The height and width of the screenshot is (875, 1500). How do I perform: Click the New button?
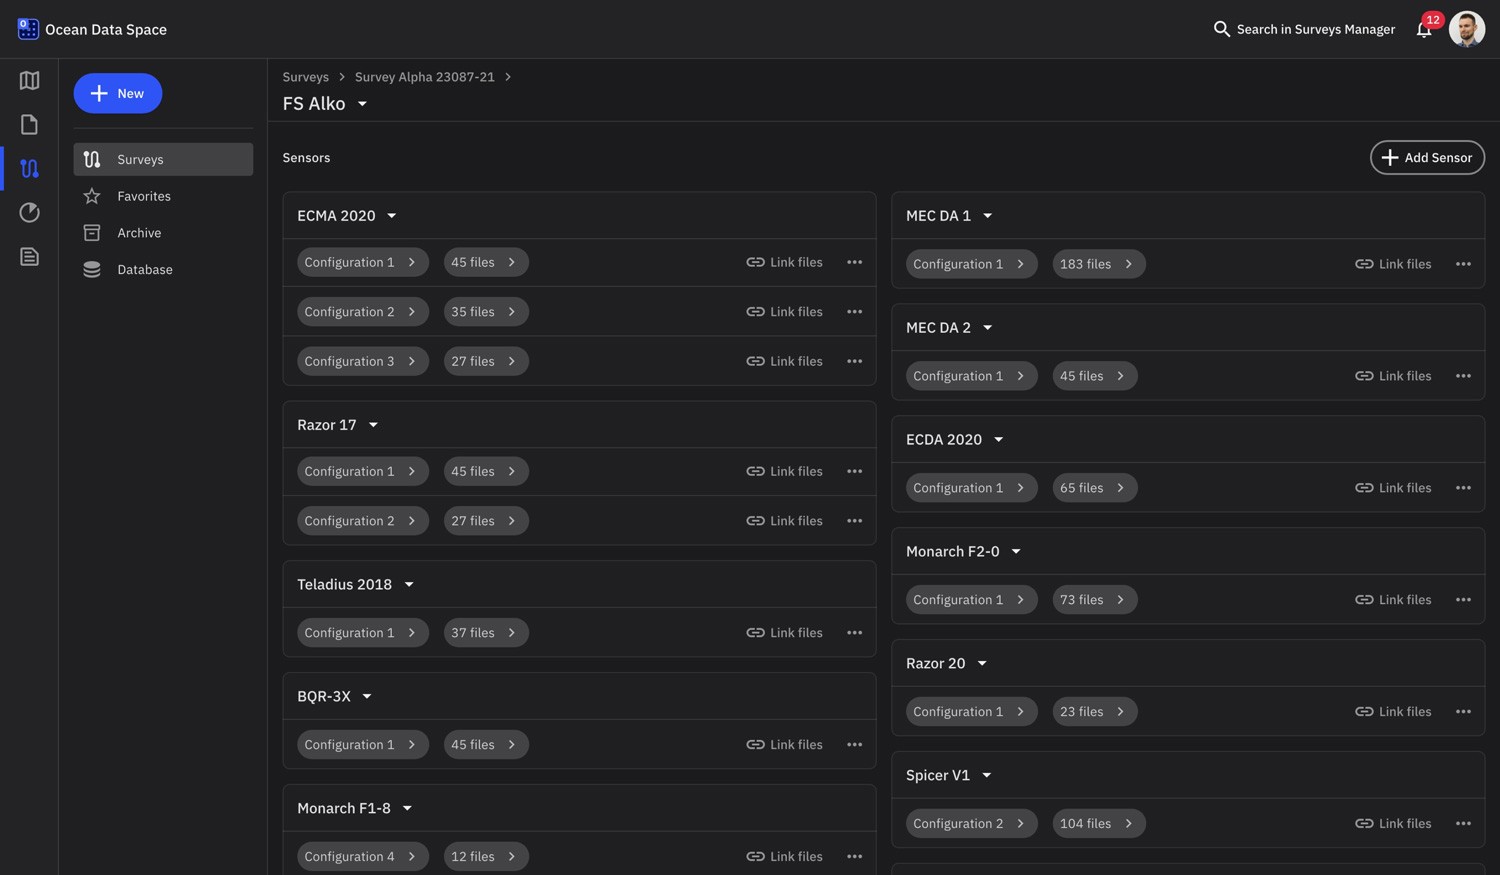pos(118,92)
